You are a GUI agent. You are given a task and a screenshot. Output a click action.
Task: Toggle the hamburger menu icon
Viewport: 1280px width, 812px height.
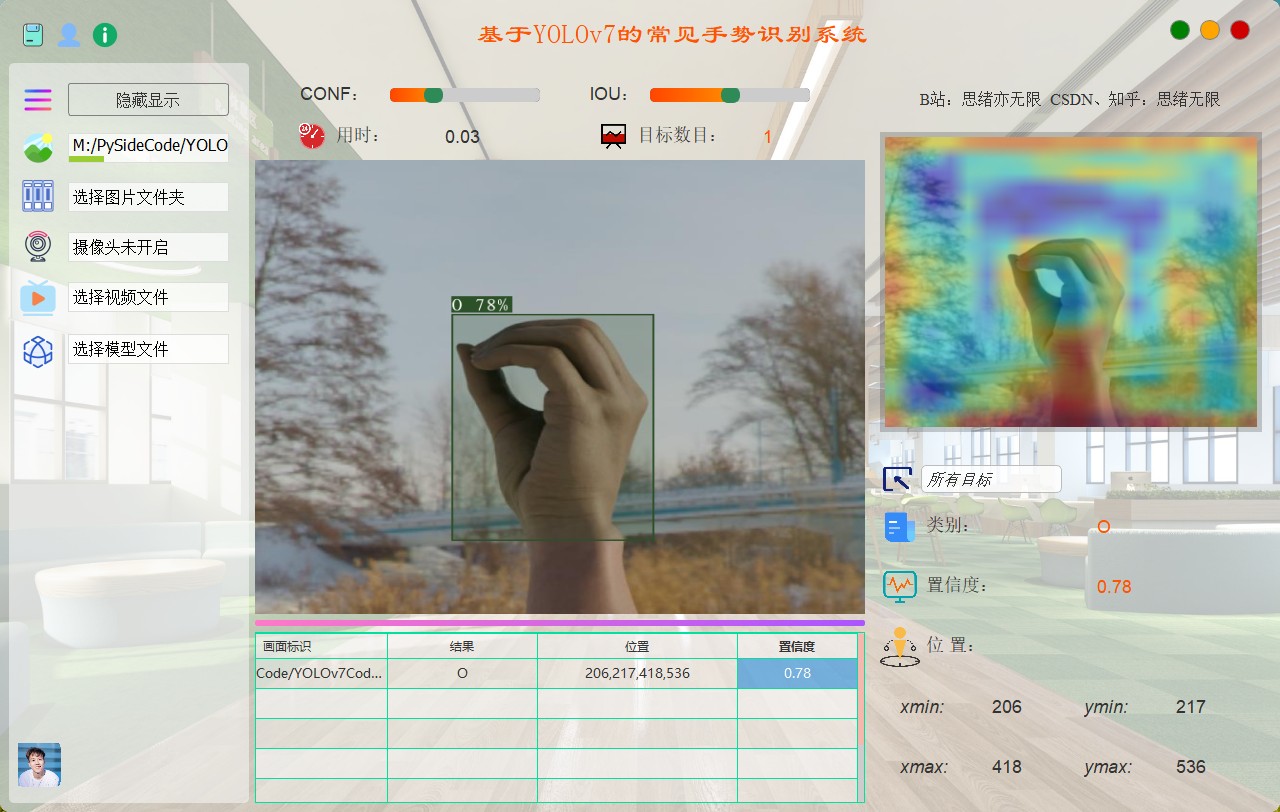[38, 99]
